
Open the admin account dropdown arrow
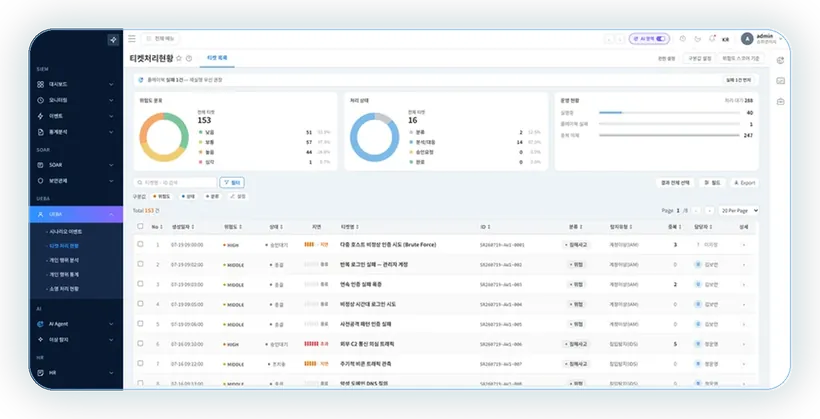pyautogui.click(x=781, y=39)
